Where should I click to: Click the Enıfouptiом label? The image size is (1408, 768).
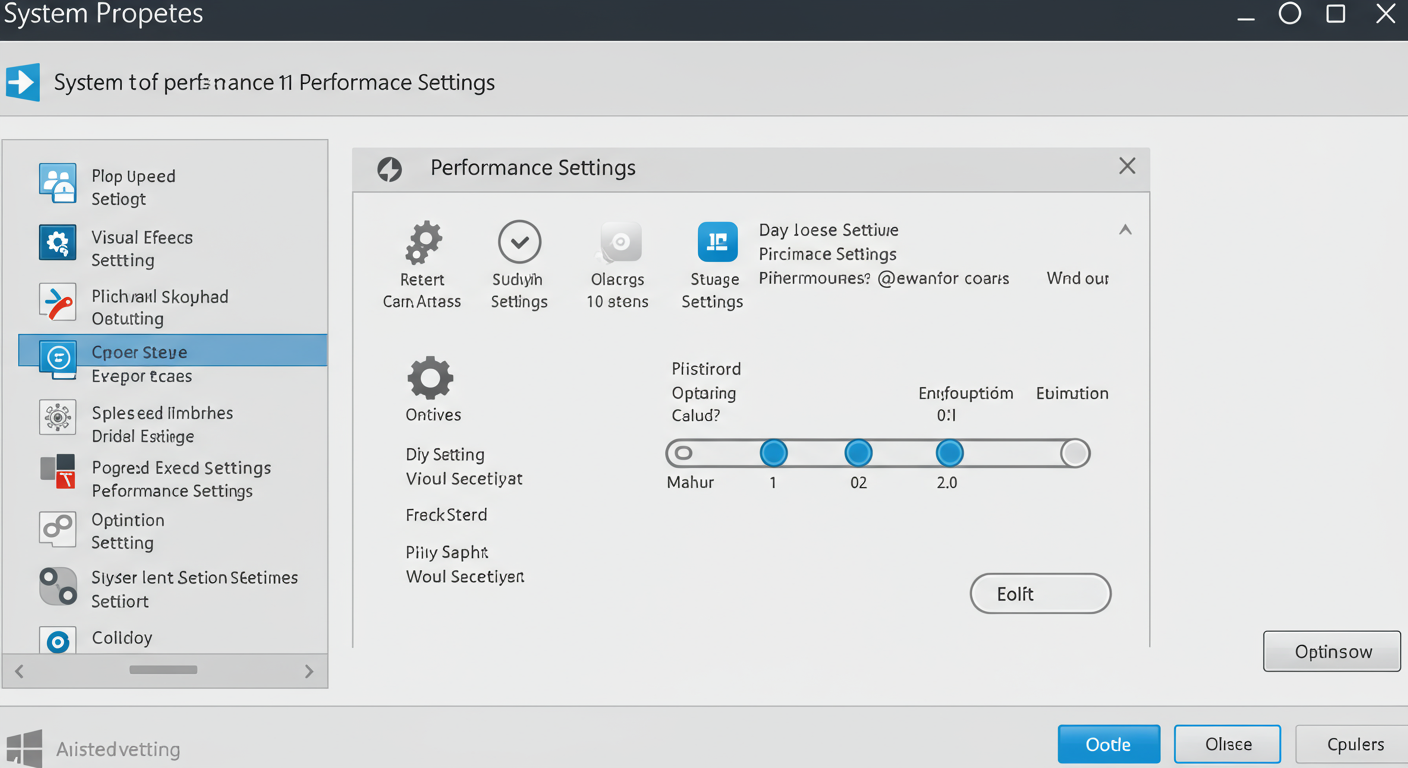click(x=966, y=393)
